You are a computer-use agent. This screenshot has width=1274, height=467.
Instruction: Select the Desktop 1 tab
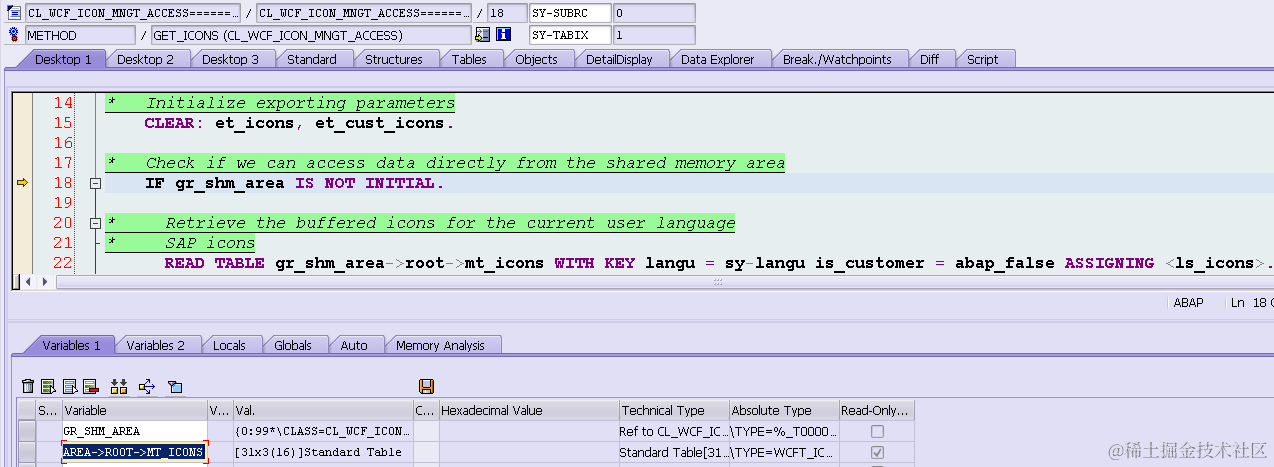coord(63,59)
